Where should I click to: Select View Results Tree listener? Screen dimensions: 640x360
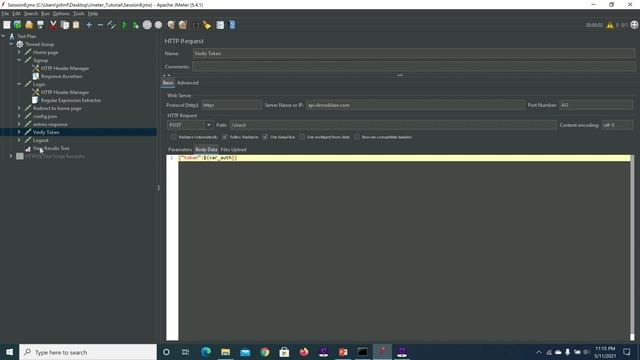[51, 148]
